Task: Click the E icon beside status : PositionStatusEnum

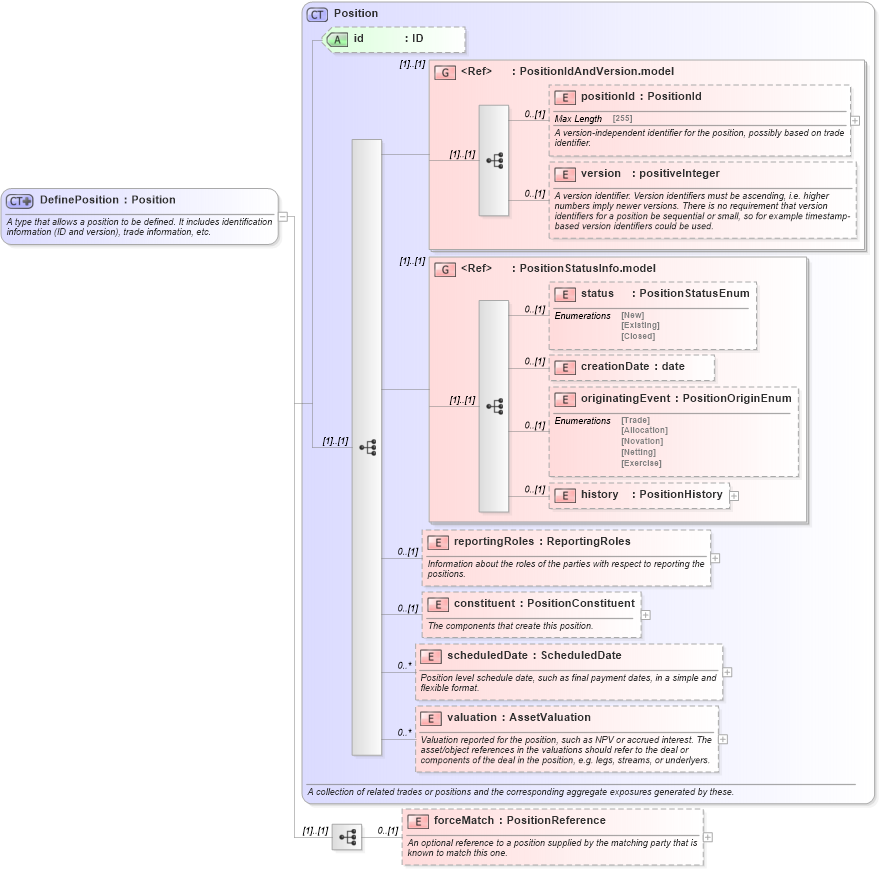Action: click(565, 294)
